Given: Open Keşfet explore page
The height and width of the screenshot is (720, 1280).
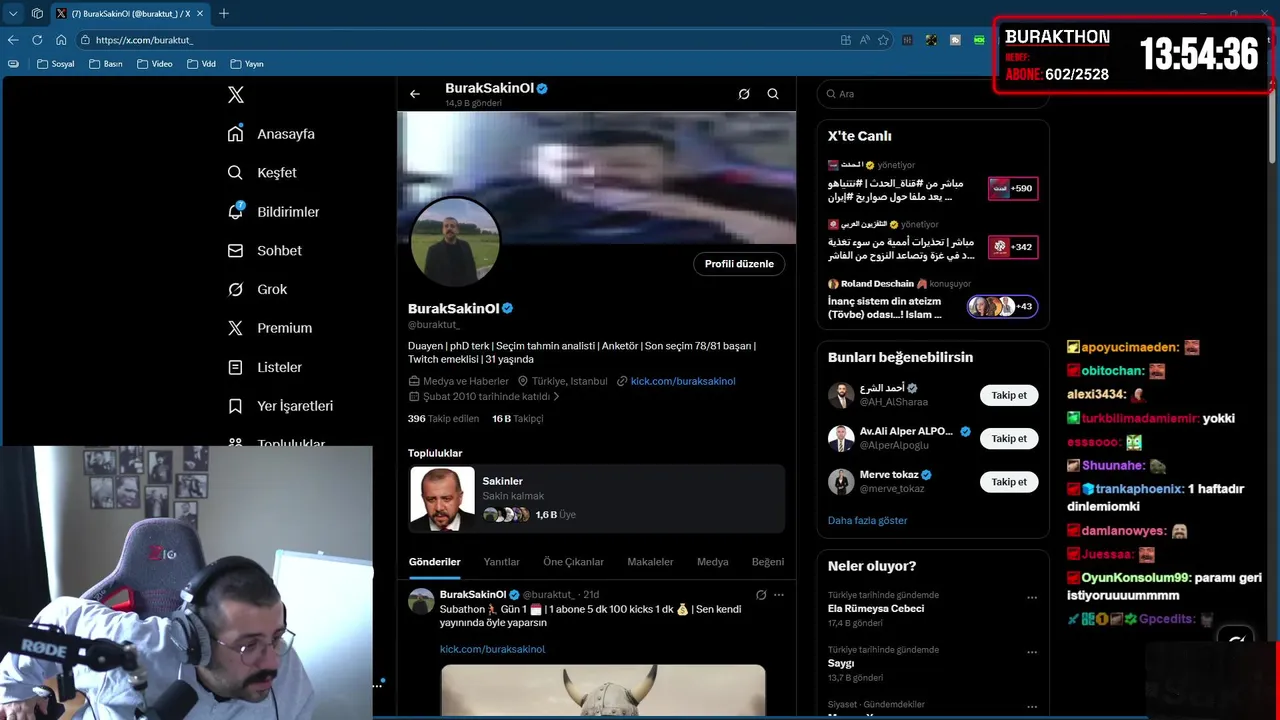Looking at the screenshot, I should 262,173.
